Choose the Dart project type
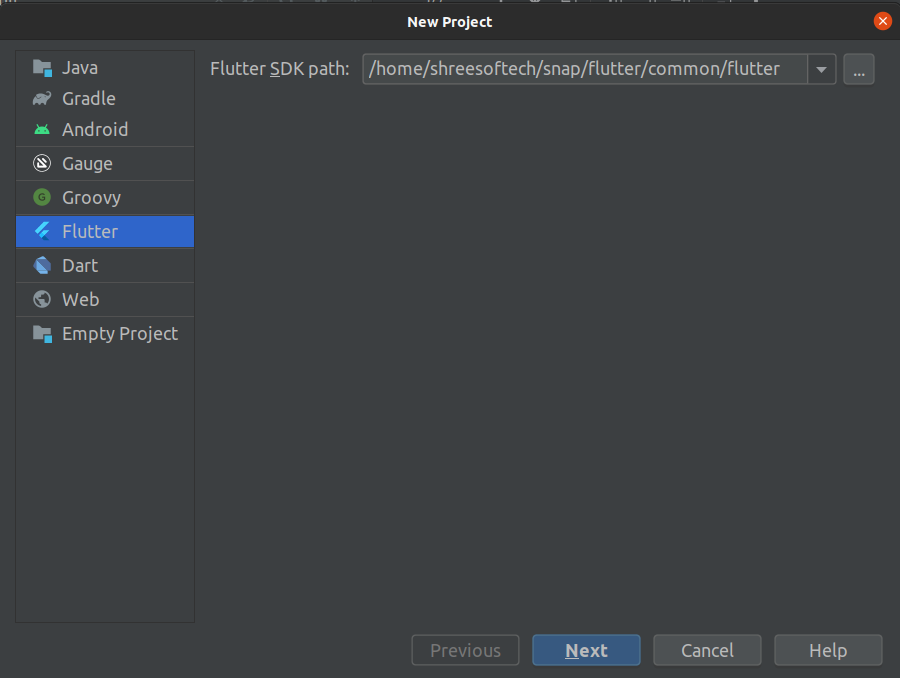 [x=80, y=266]
